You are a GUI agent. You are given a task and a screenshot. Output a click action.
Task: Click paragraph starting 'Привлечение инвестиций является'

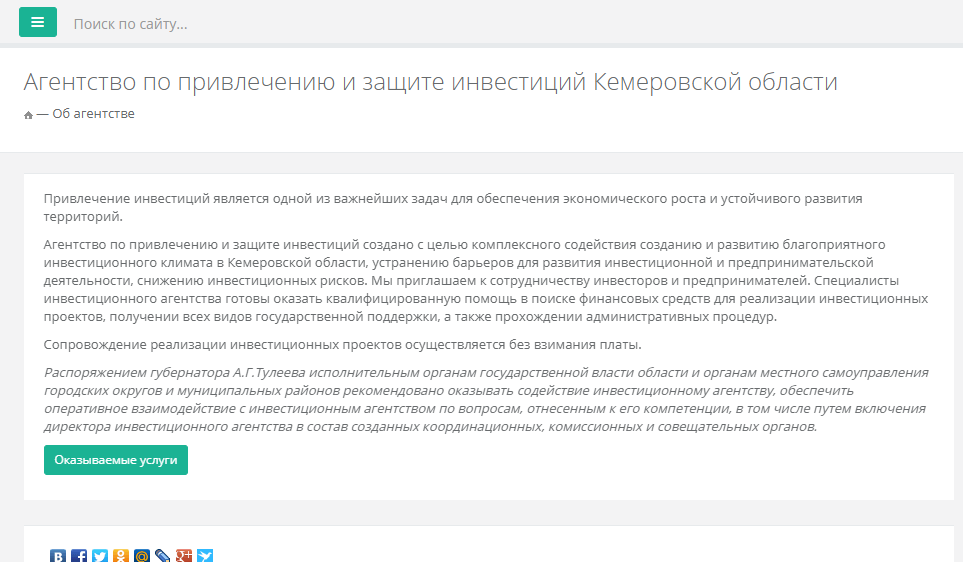coord(453,208)
